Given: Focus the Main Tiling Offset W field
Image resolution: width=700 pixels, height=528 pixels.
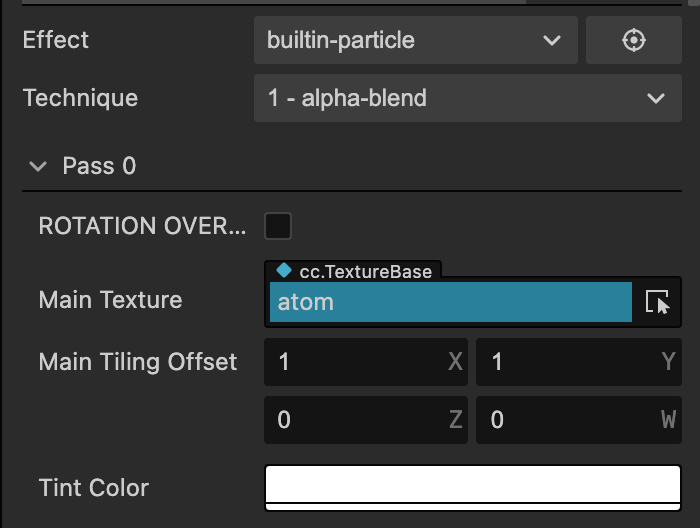Looking at the screenshot, I should (577, 420).
